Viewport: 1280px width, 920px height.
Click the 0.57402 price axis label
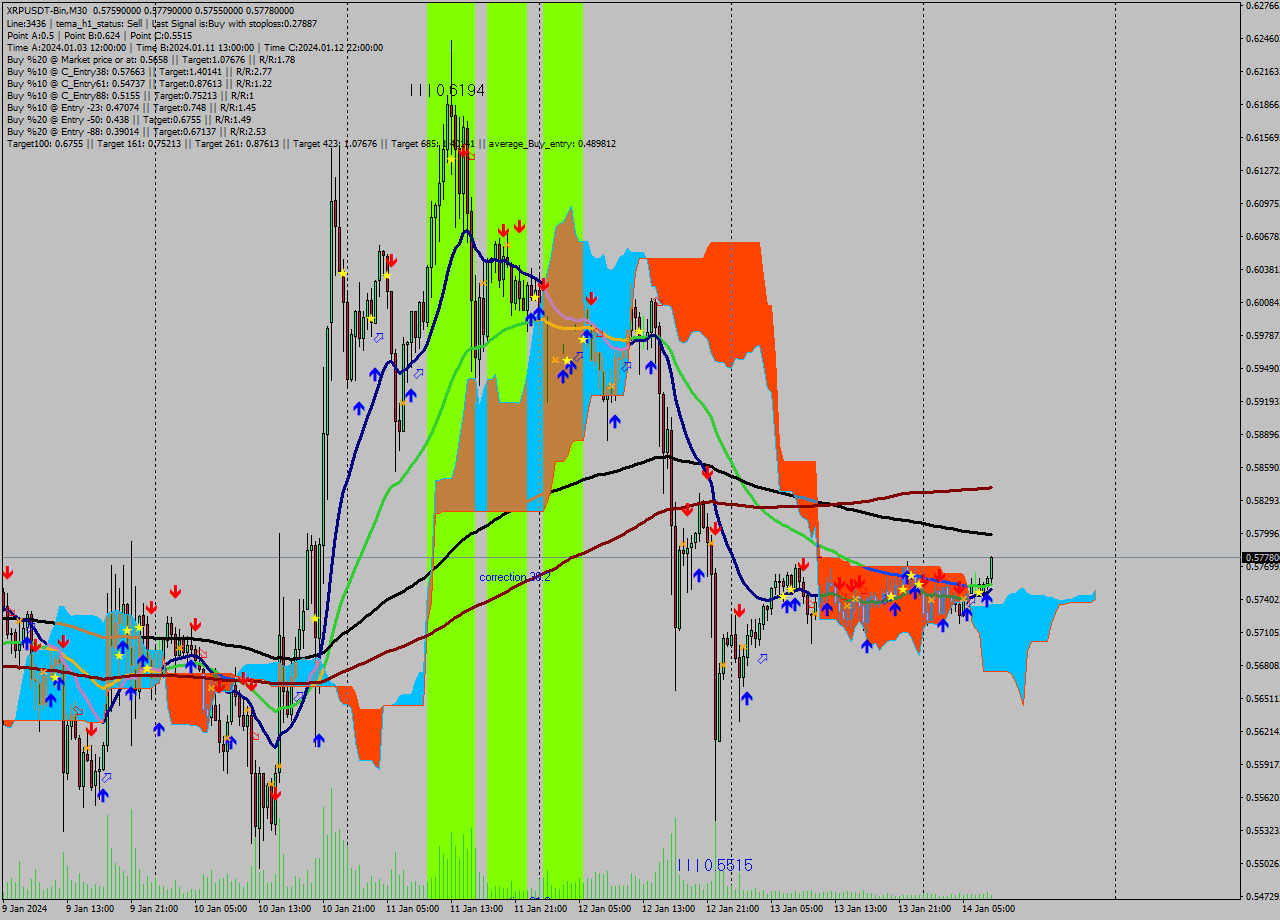1262,600
